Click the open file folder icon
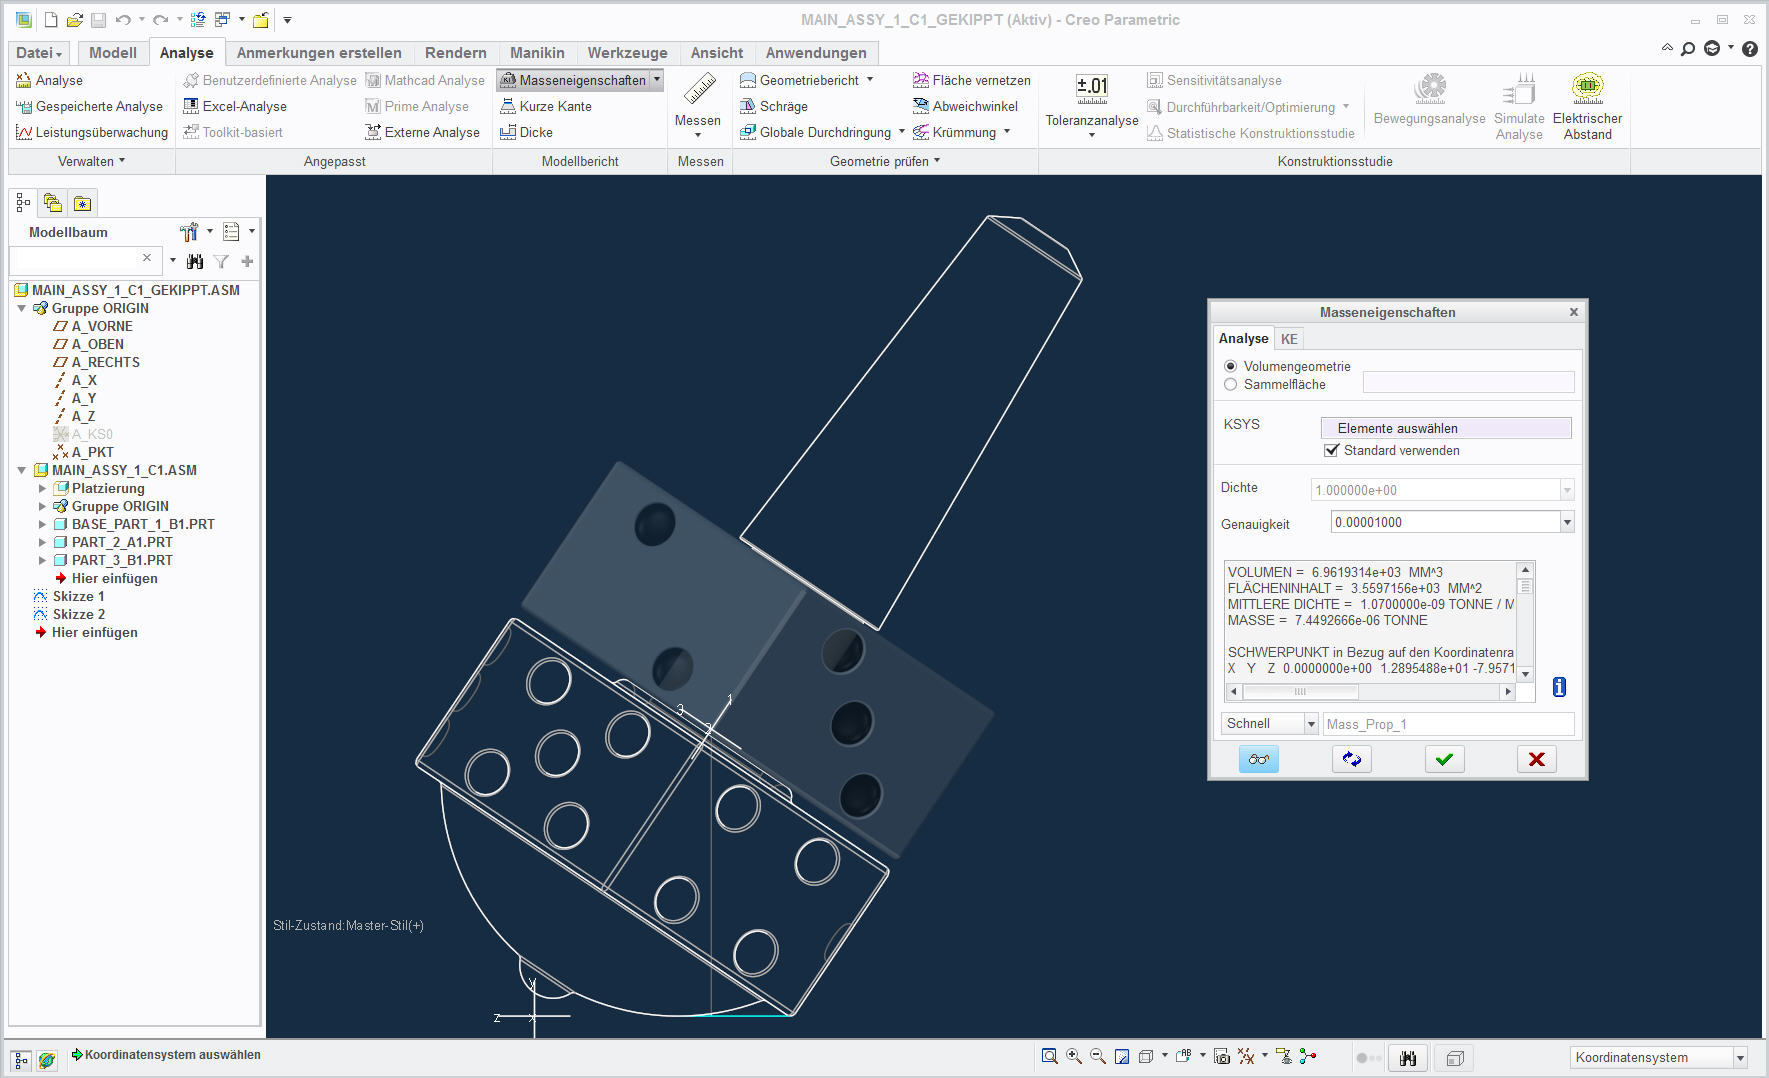 pyautogui.click(x=74, y=20)
